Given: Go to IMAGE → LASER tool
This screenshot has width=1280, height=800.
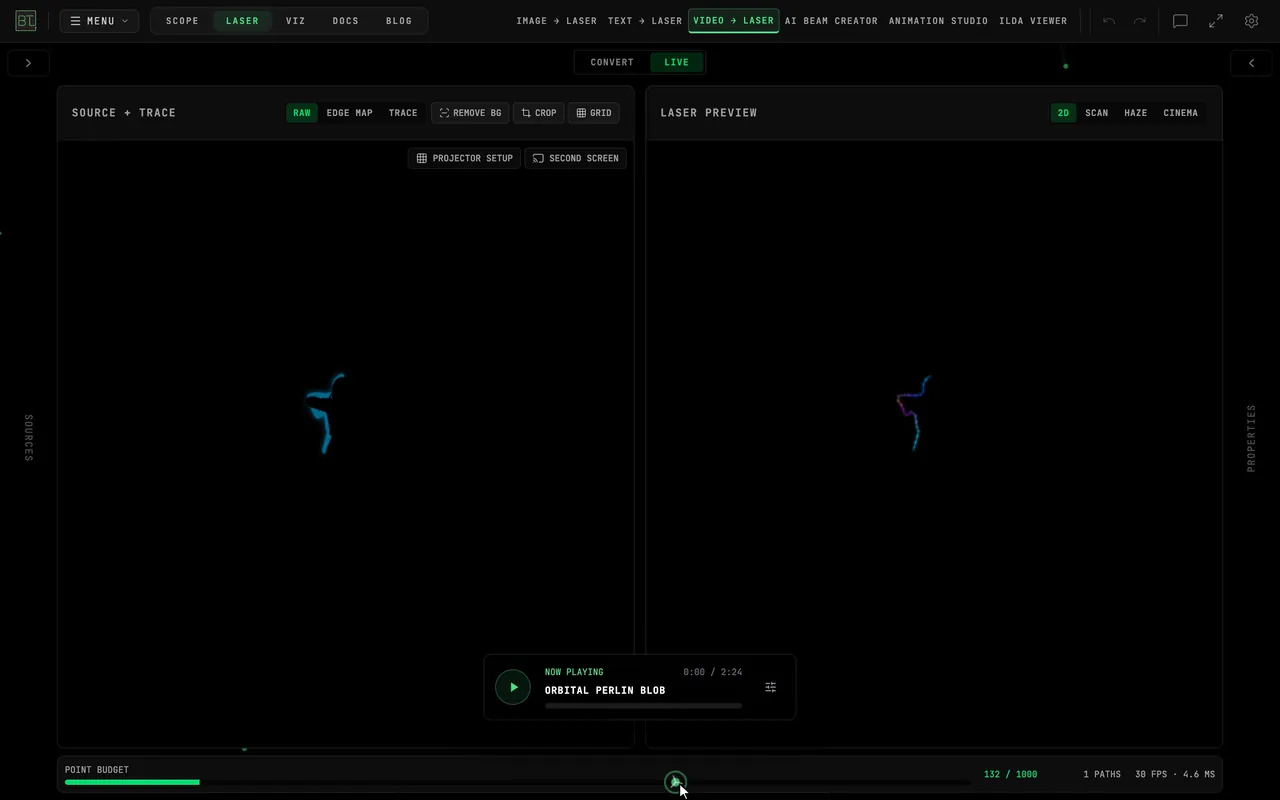Looking at the screenshot, I should [x=556, y=21].
